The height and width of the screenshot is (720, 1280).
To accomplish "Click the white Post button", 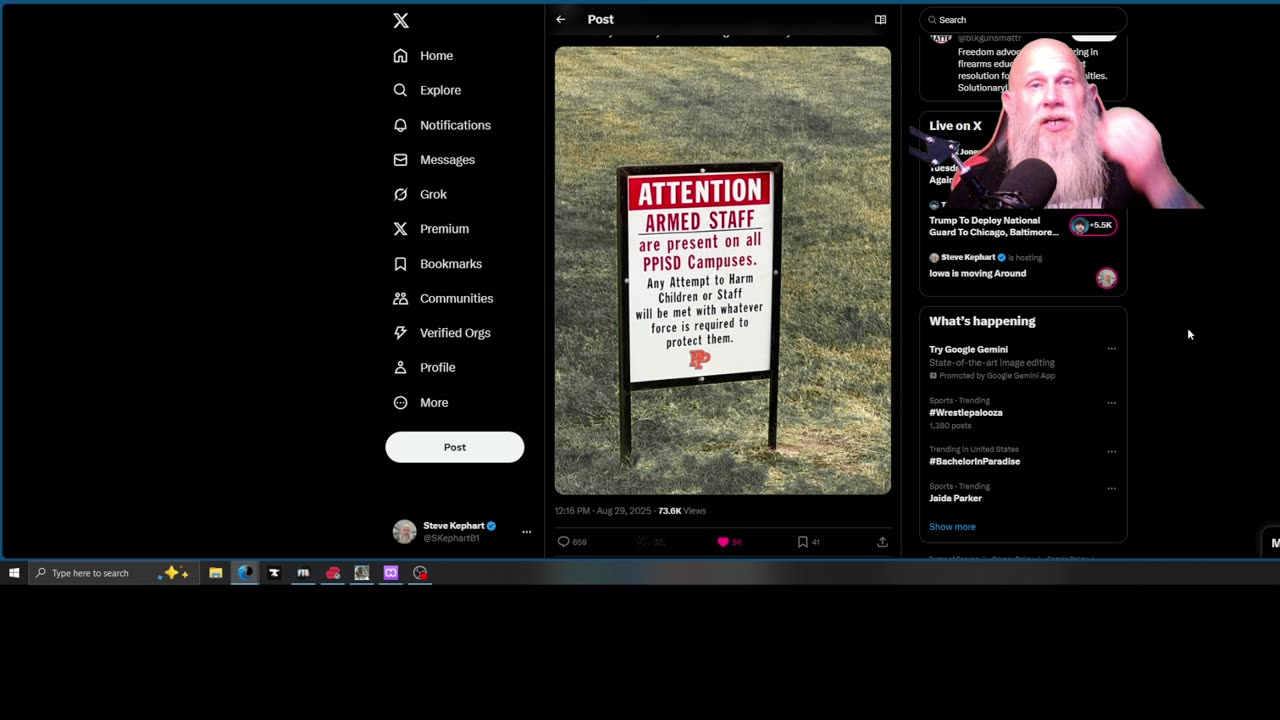I will (455, 447).
